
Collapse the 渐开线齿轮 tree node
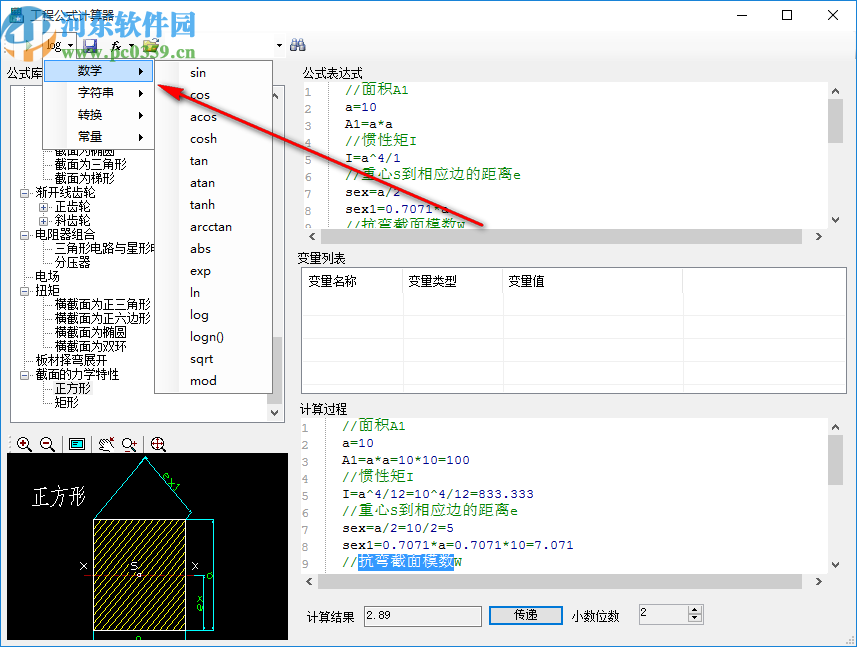24,193
